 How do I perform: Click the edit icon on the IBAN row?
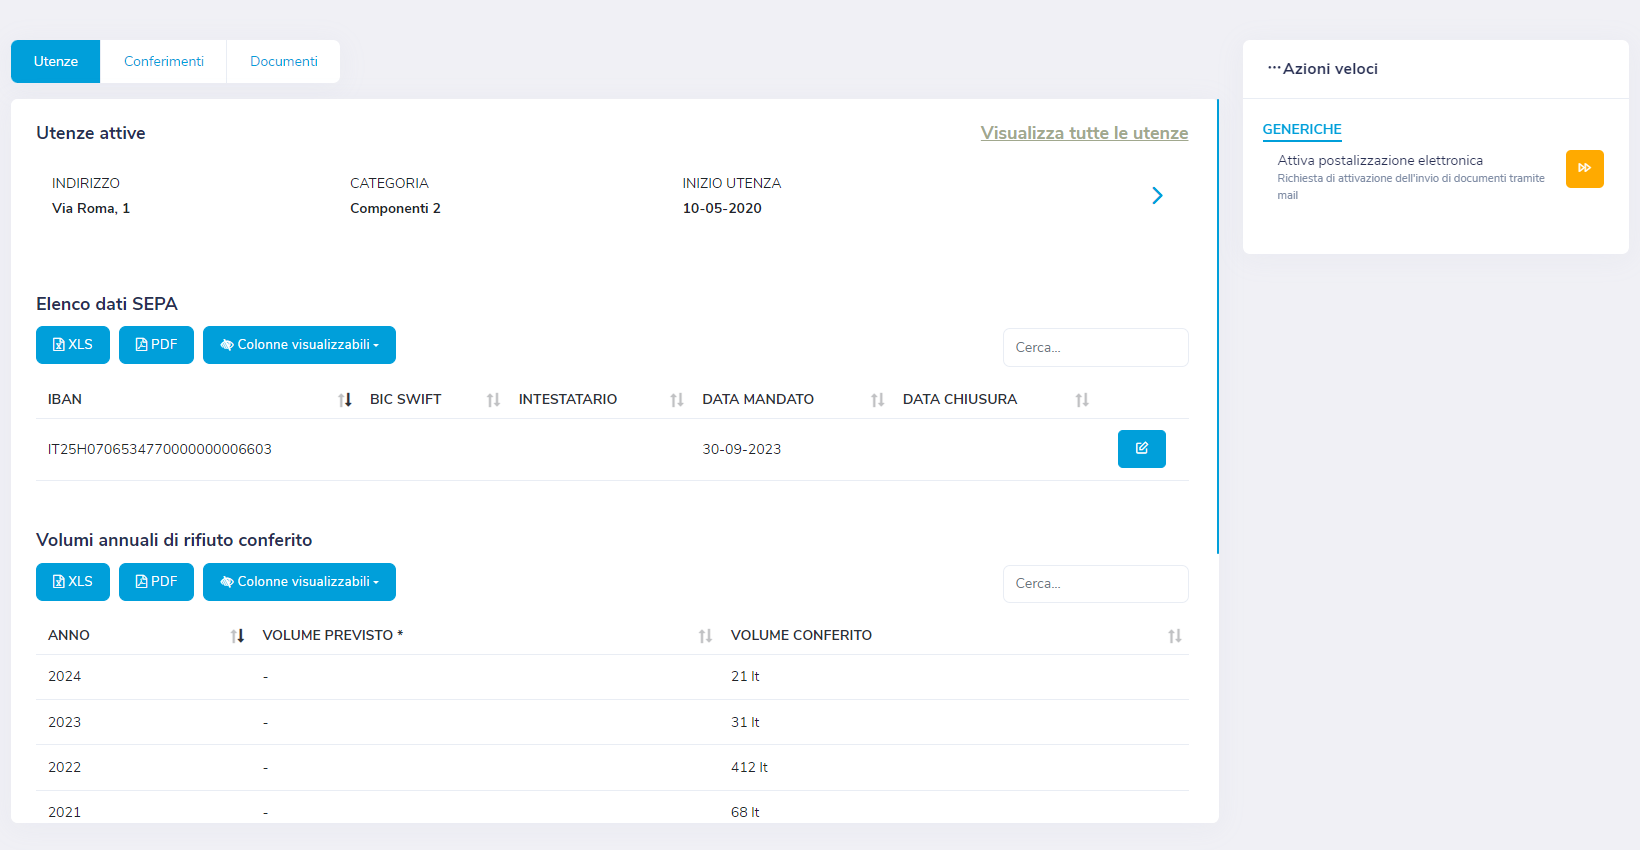[x=1141, y=449]
